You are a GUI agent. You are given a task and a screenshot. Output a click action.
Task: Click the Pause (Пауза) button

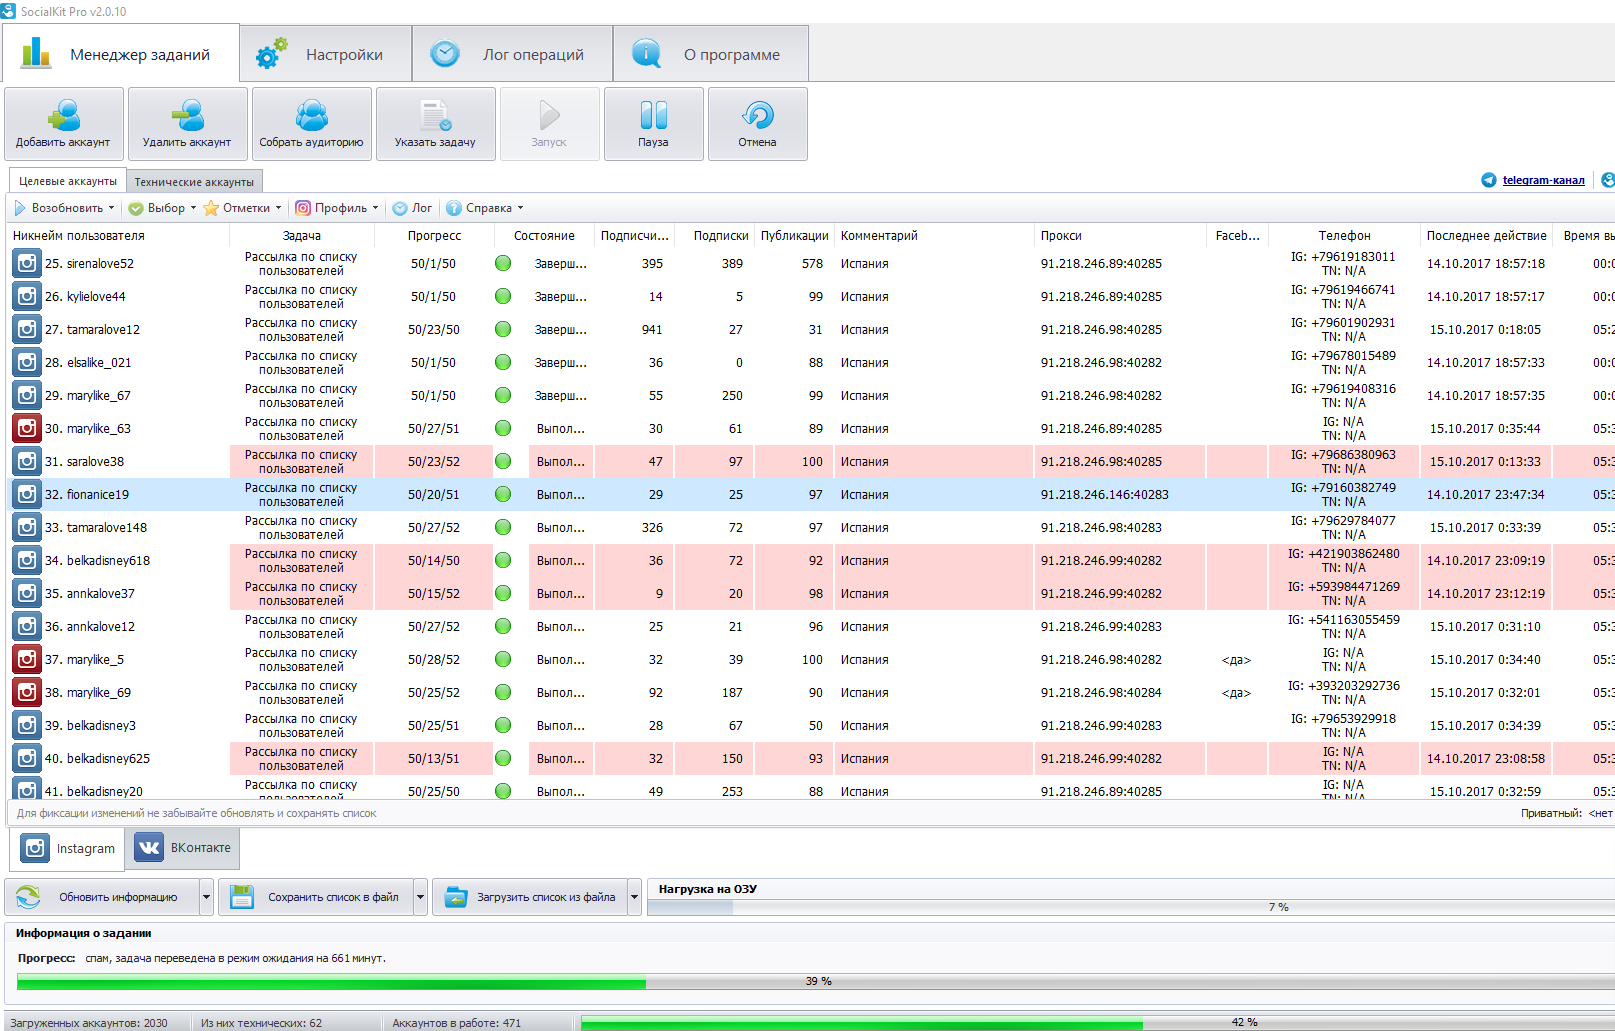pyautogui.click(x=654, y=124)
